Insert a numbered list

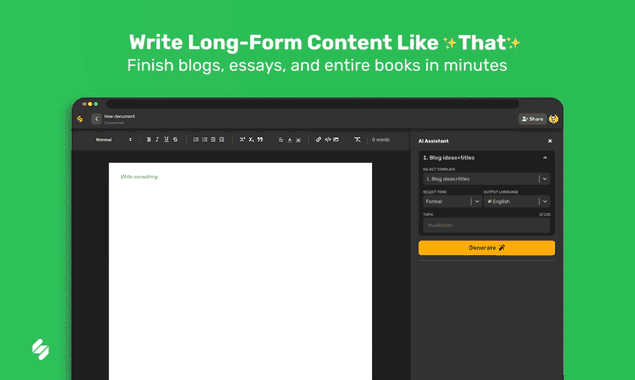(x=196, y=139)
